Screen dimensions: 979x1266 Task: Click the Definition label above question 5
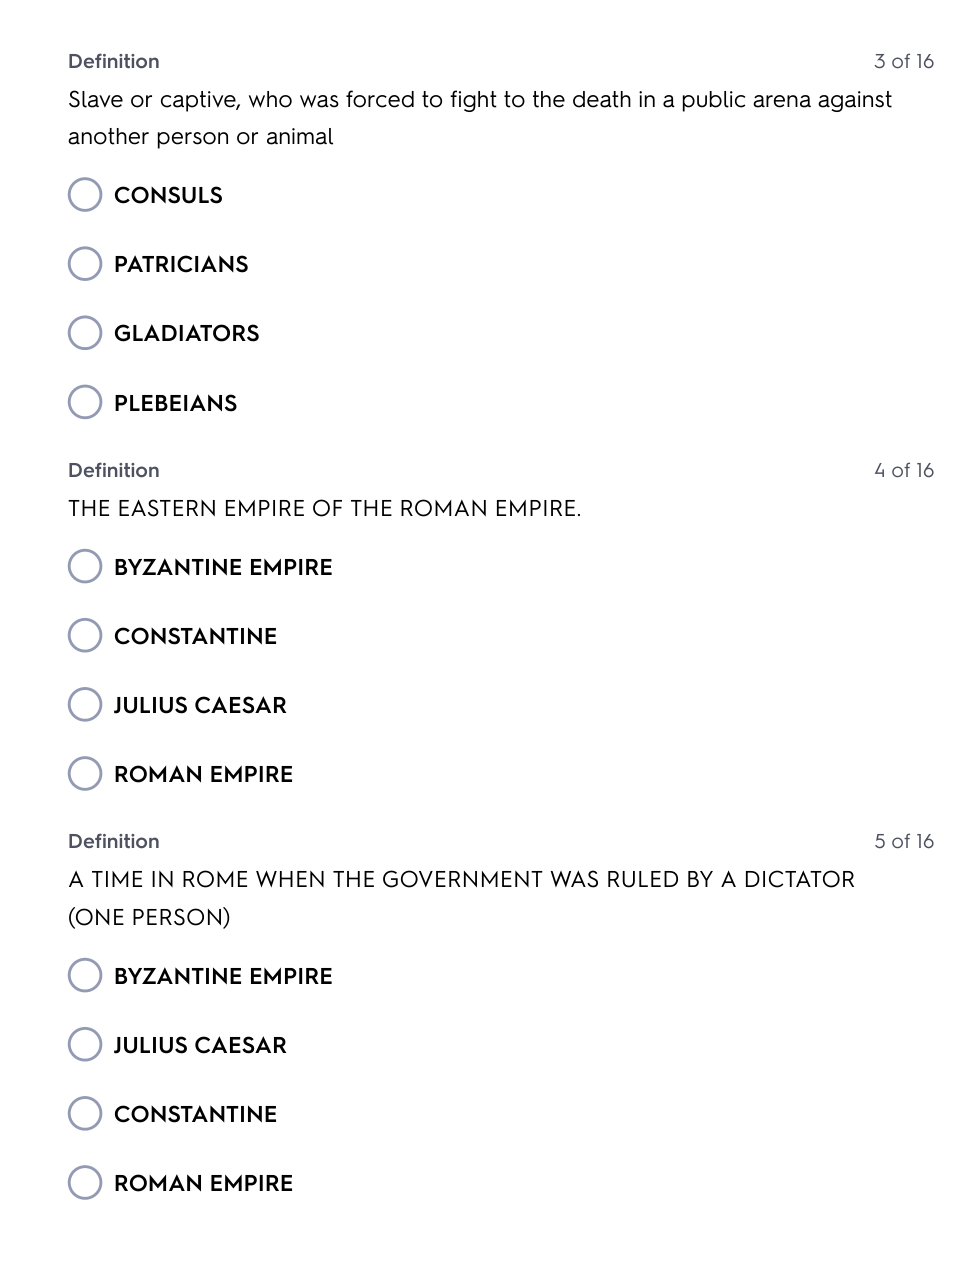tap(114, 842)
